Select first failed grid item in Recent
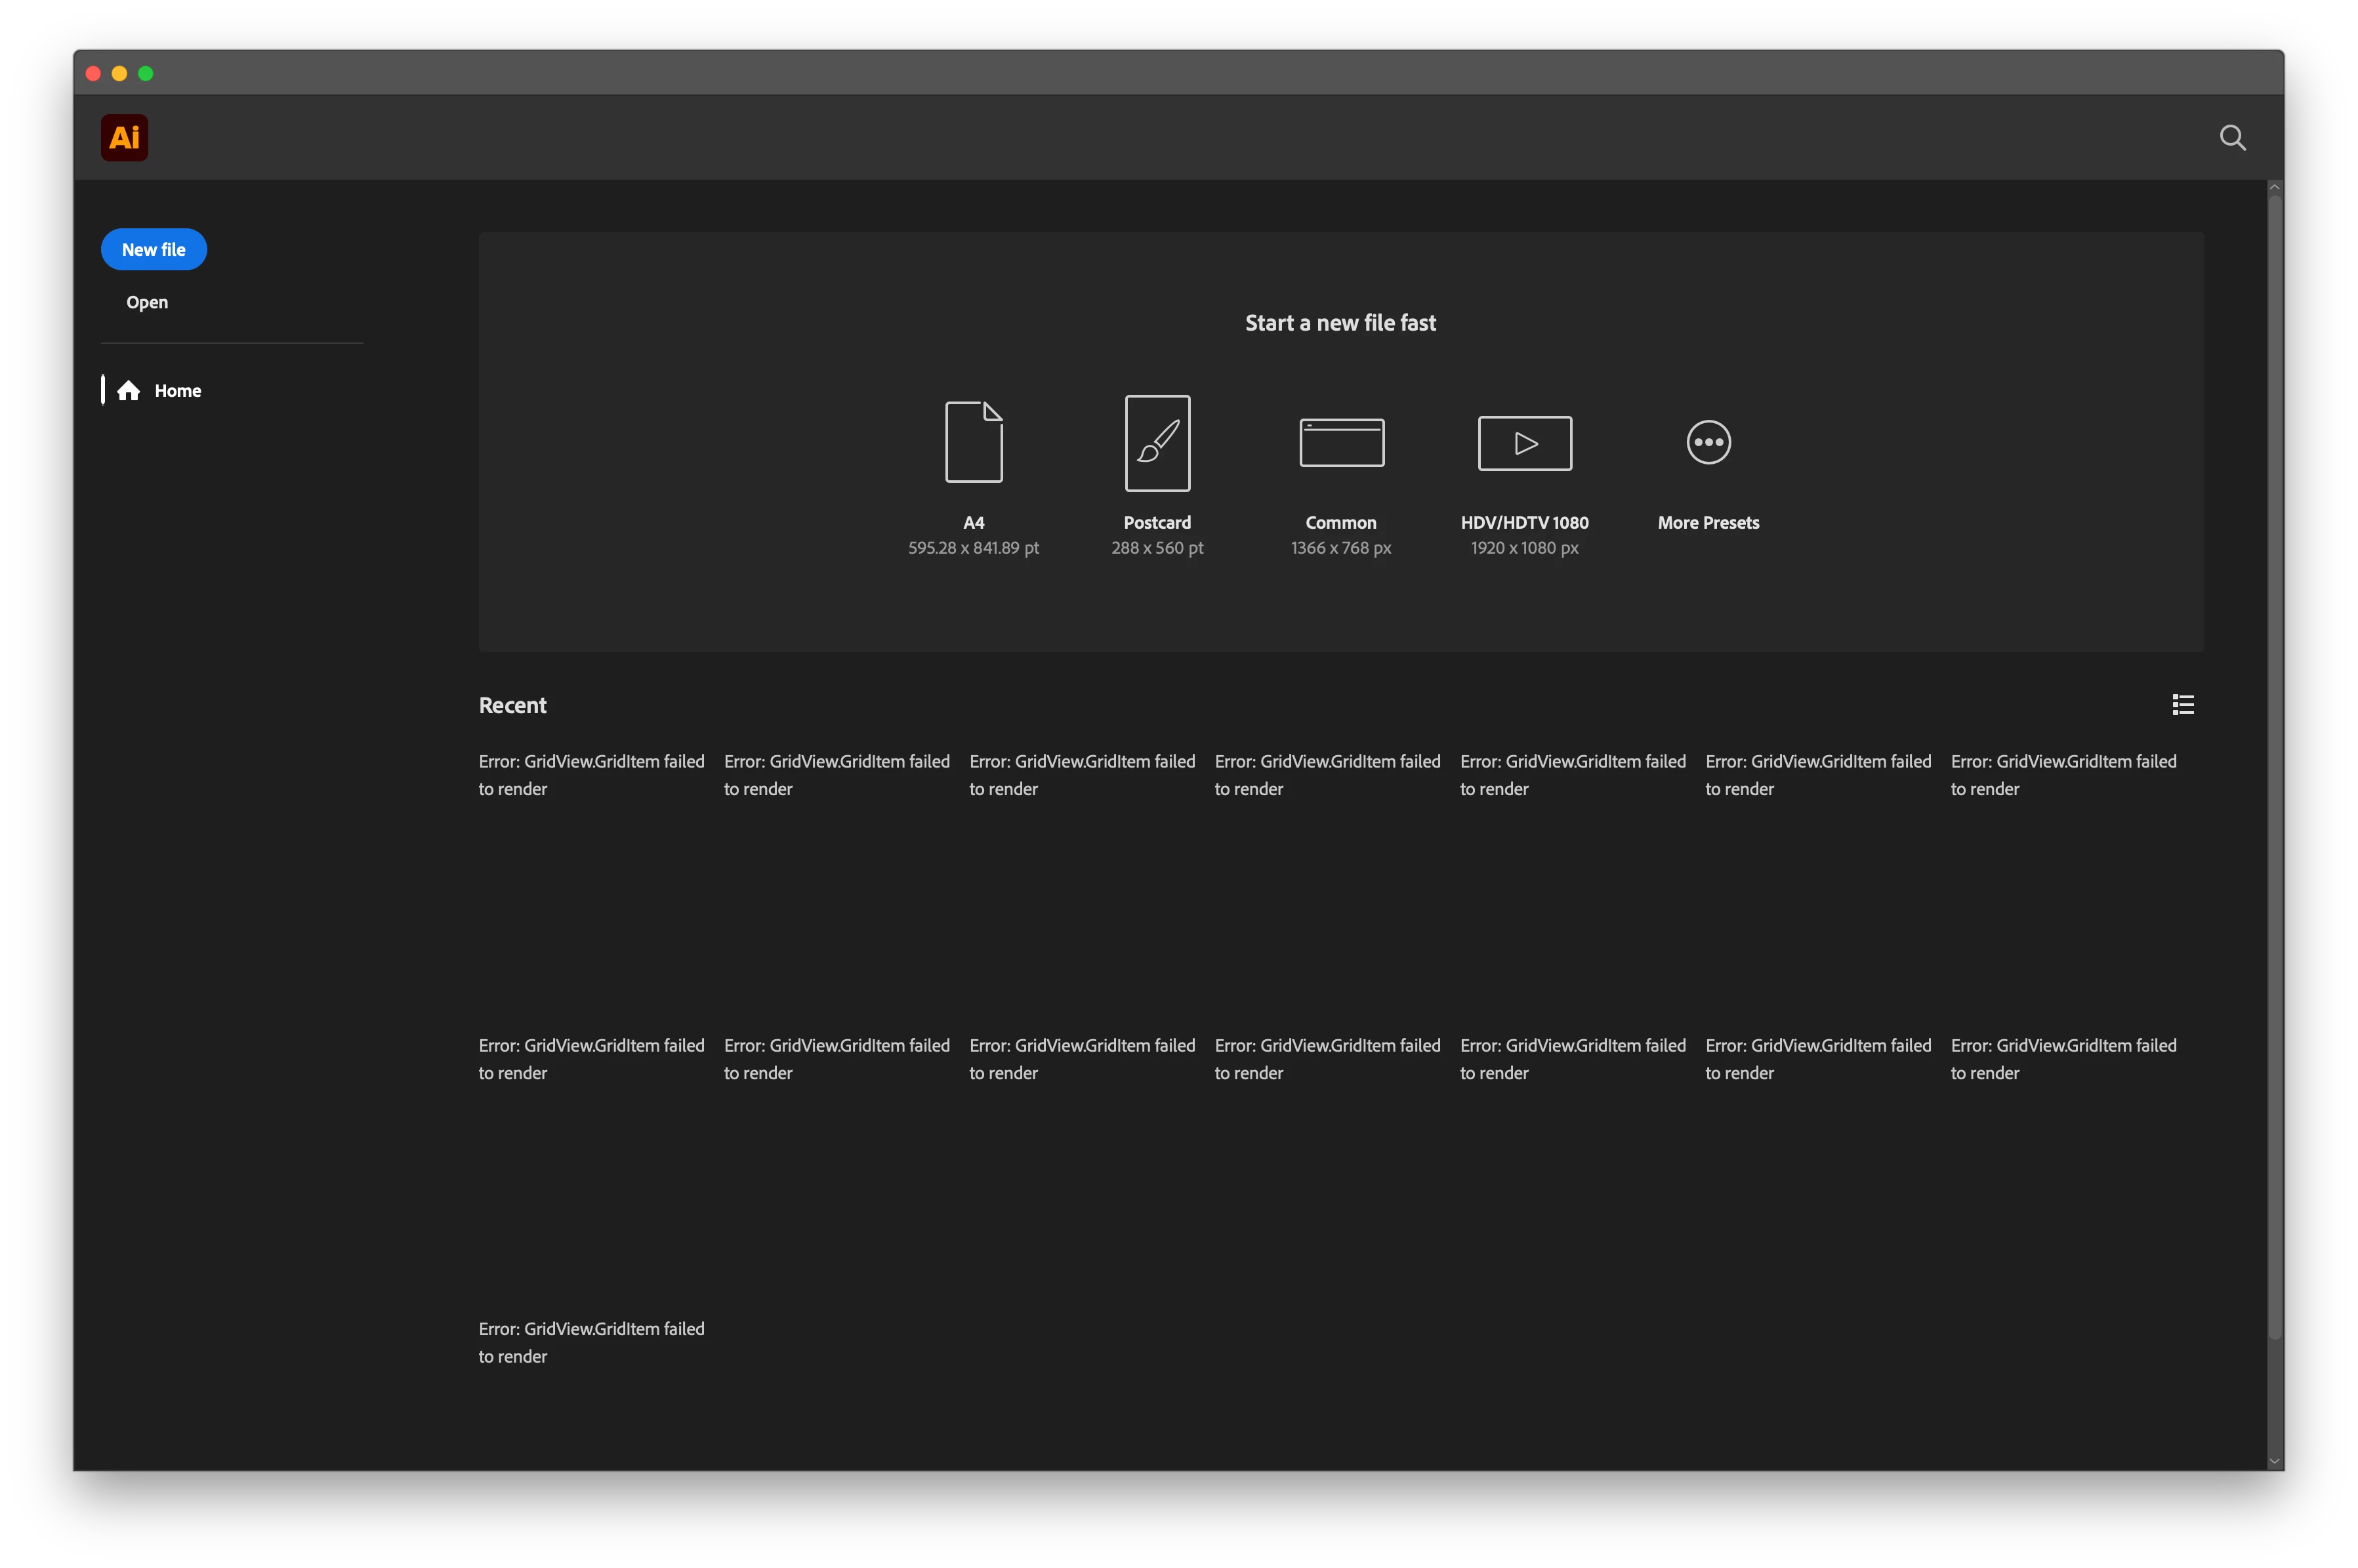 click(591, 775)
